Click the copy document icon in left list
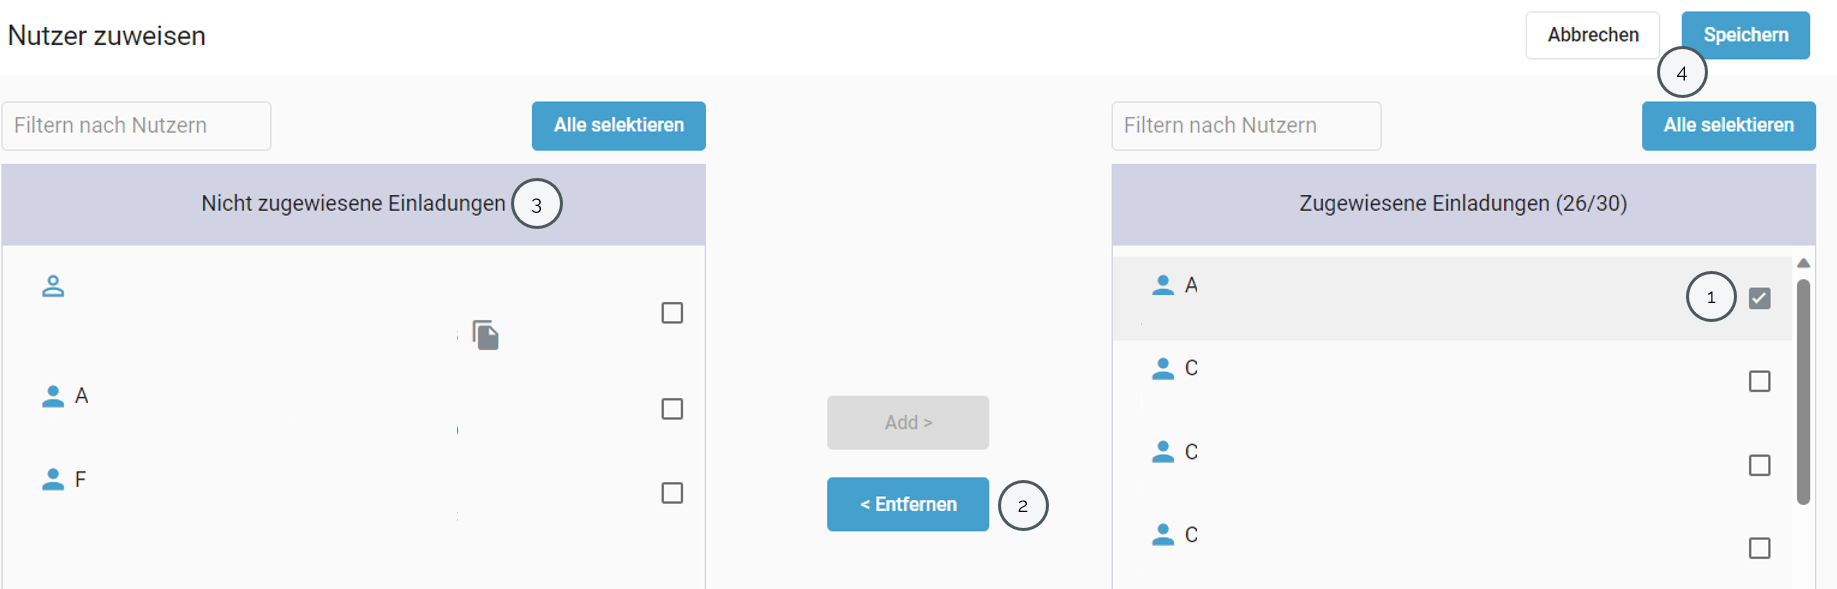 (x=485, y=335)
